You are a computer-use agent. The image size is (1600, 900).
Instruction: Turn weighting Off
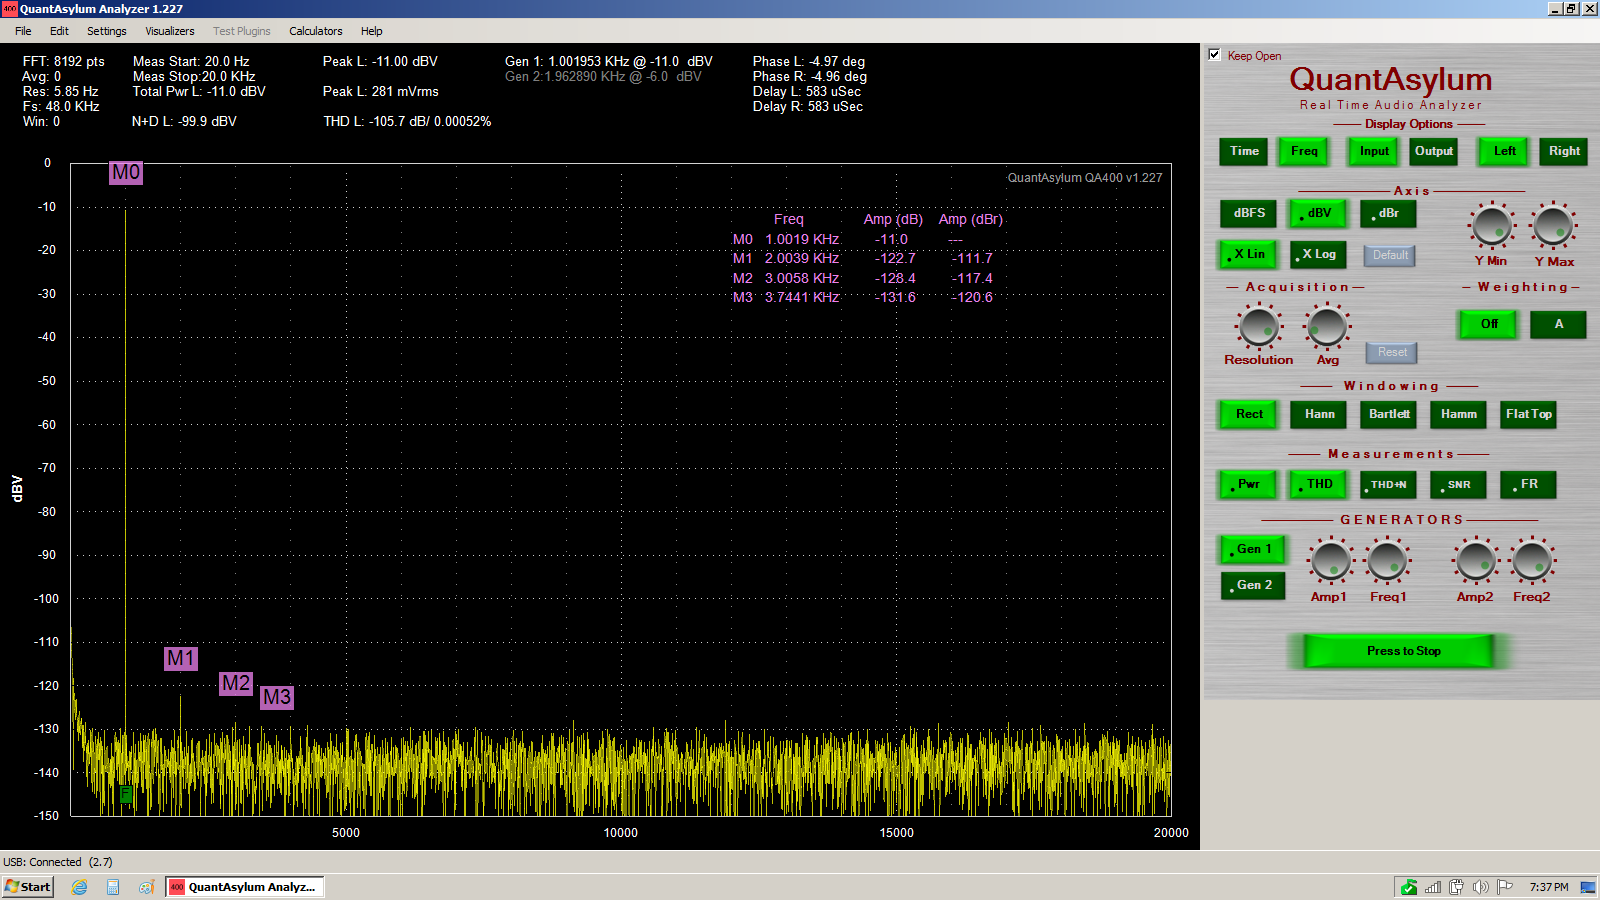tap(1489, 324)
